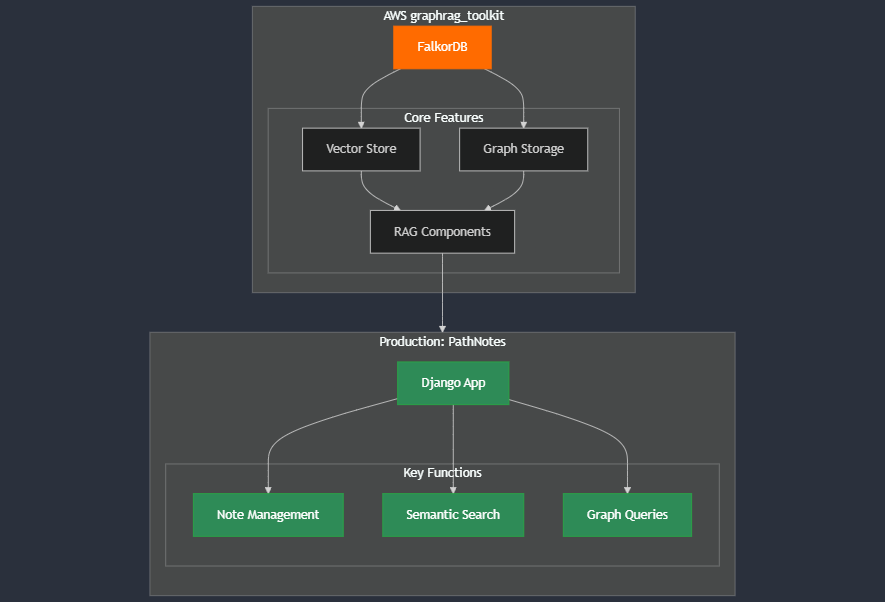Screen dimensions: 885x602
Task: Select the RAG Components node
Action: [x=442, y=231]
